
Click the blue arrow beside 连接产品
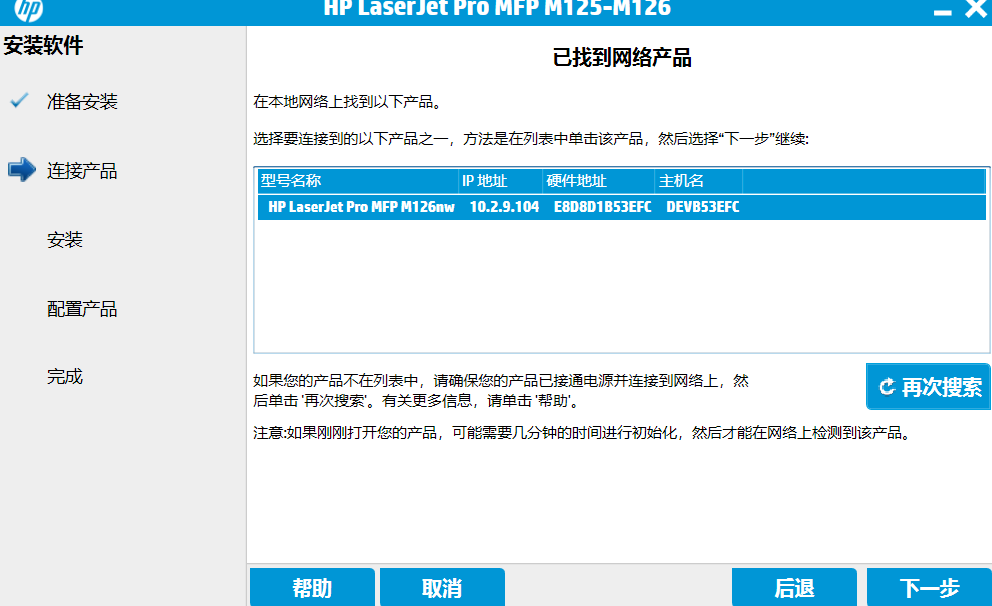(22, 170)
